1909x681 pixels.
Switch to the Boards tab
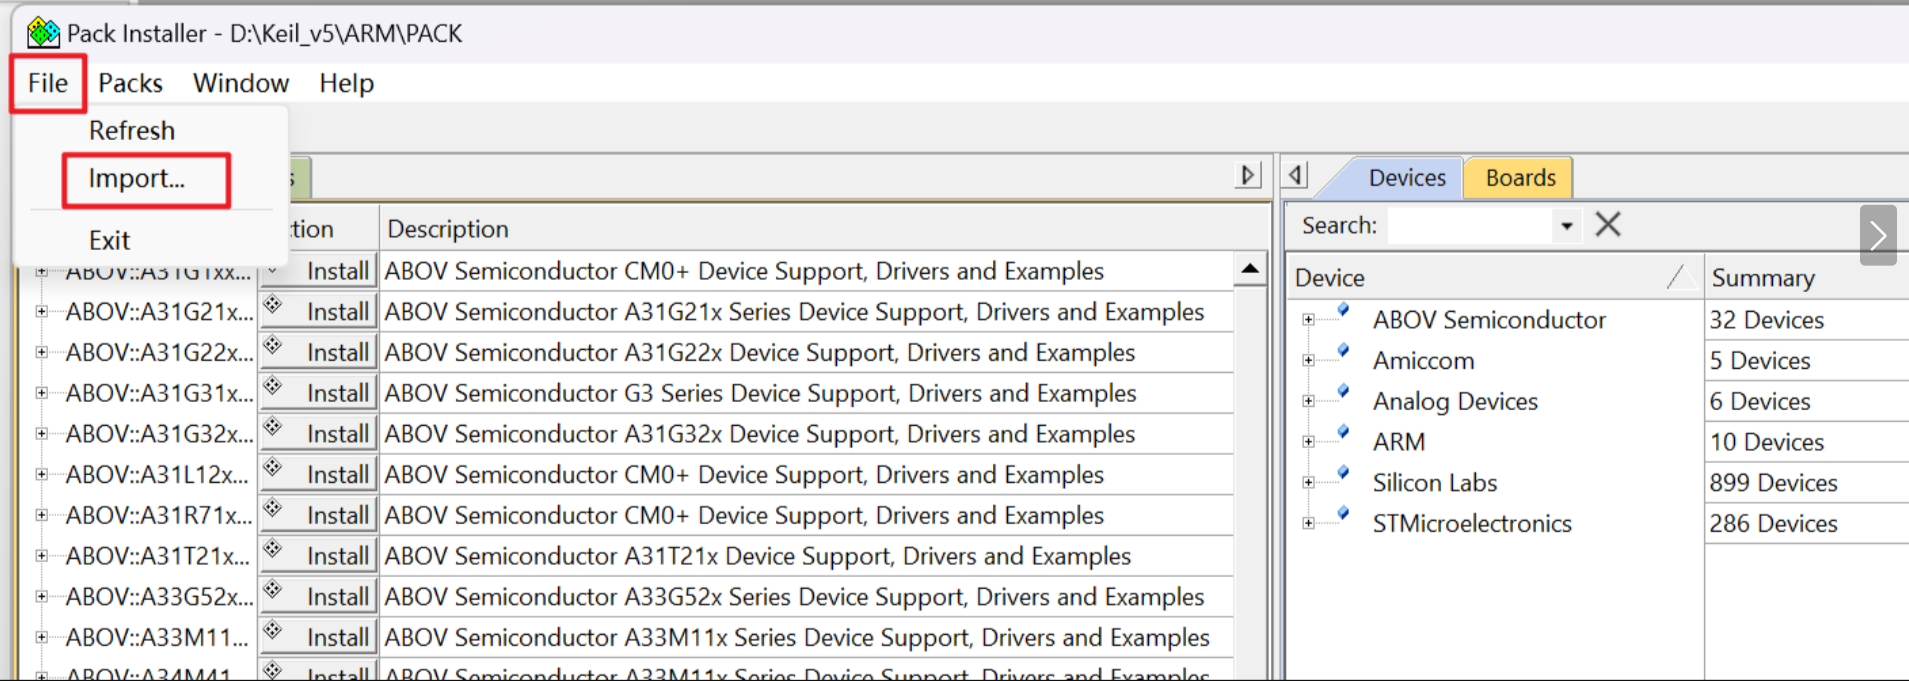tap(1520, 177)
